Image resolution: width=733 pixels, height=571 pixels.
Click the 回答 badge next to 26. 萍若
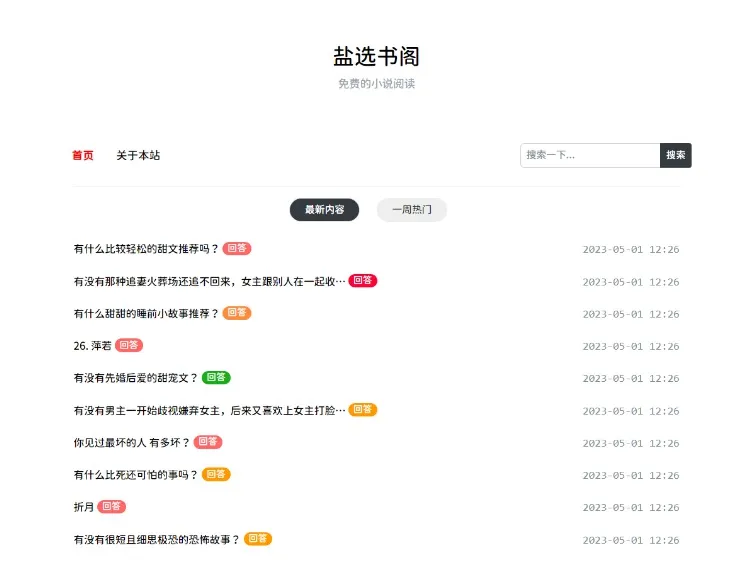pyautogui.click(x=129, y=346)
